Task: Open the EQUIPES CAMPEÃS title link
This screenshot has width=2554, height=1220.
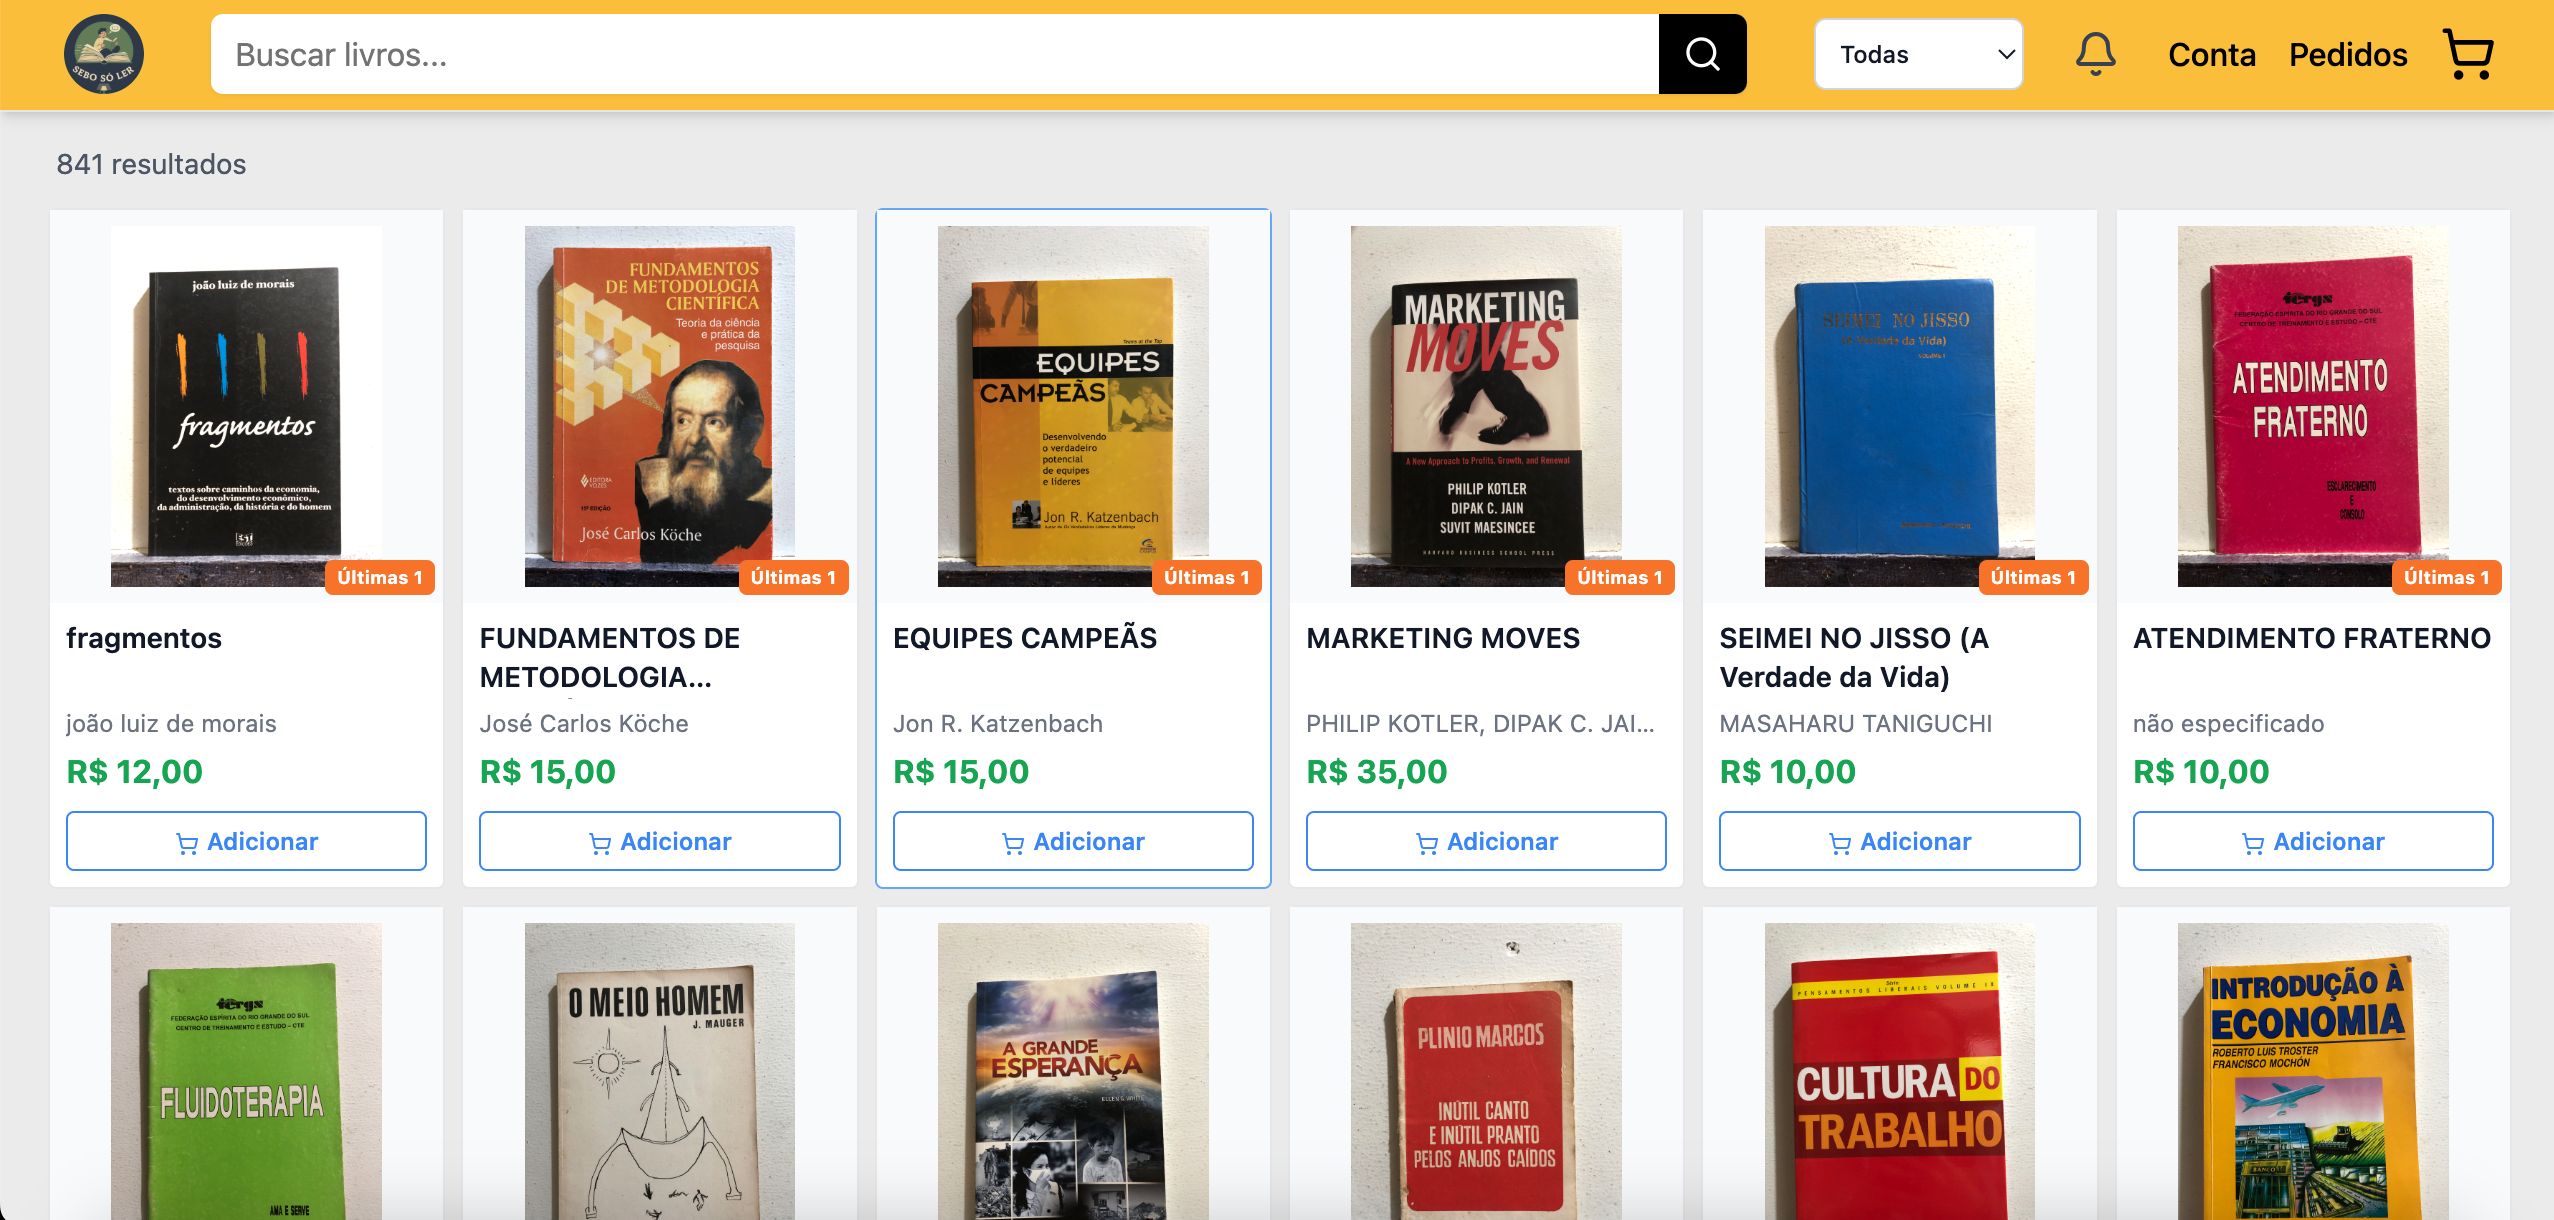Action: pos(1024,638)
